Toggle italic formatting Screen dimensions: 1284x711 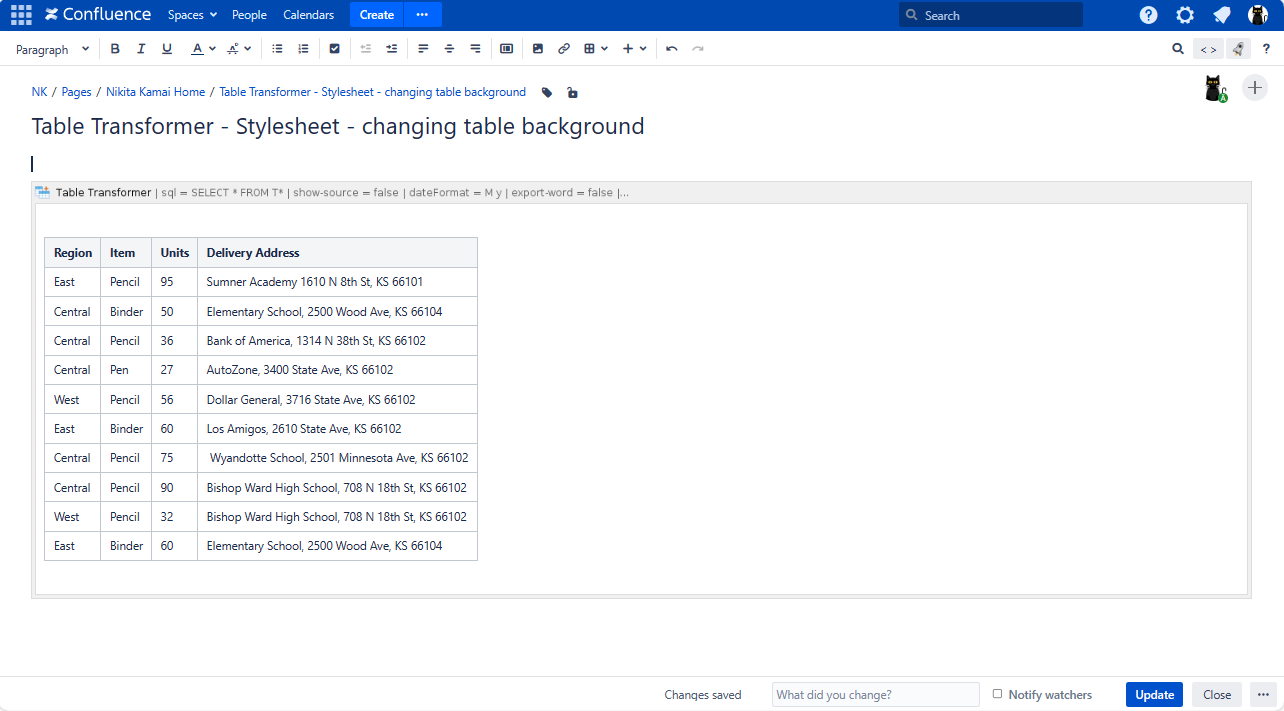[x=141, y=49]
